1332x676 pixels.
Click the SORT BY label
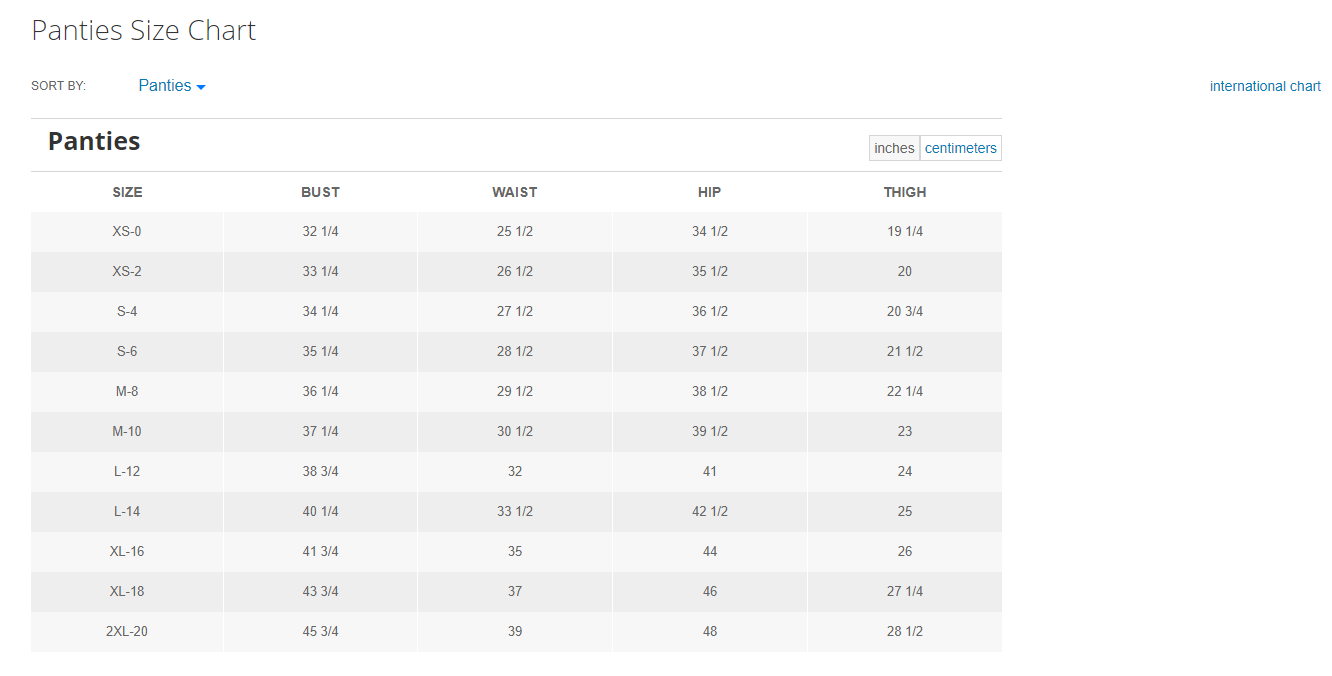(x=58, y=86)
